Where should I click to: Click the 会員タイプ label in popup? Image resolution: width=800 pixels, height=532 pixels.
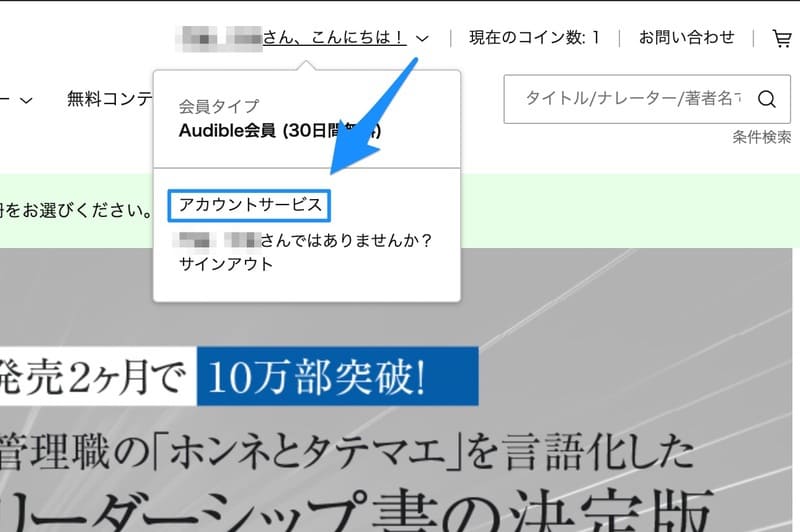coord(218,106)
